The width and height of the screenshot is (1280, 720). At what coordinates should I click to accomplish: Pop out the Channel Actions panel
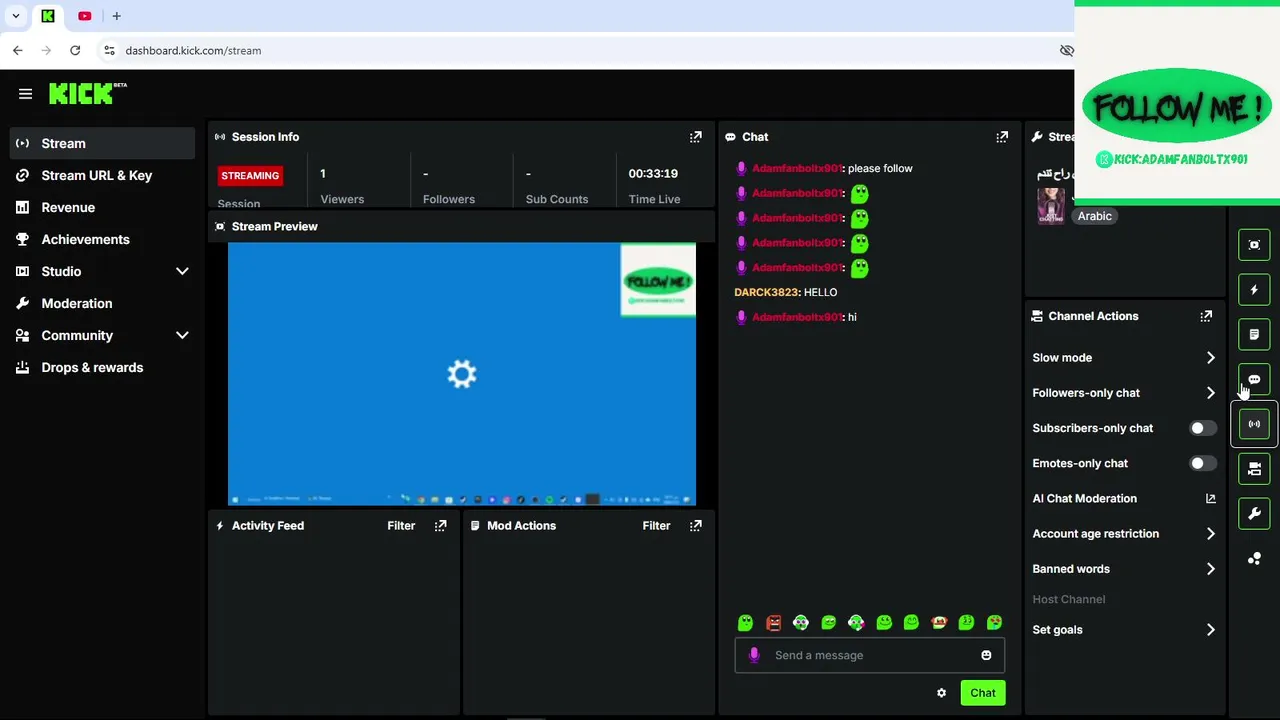coord(1206,316)
